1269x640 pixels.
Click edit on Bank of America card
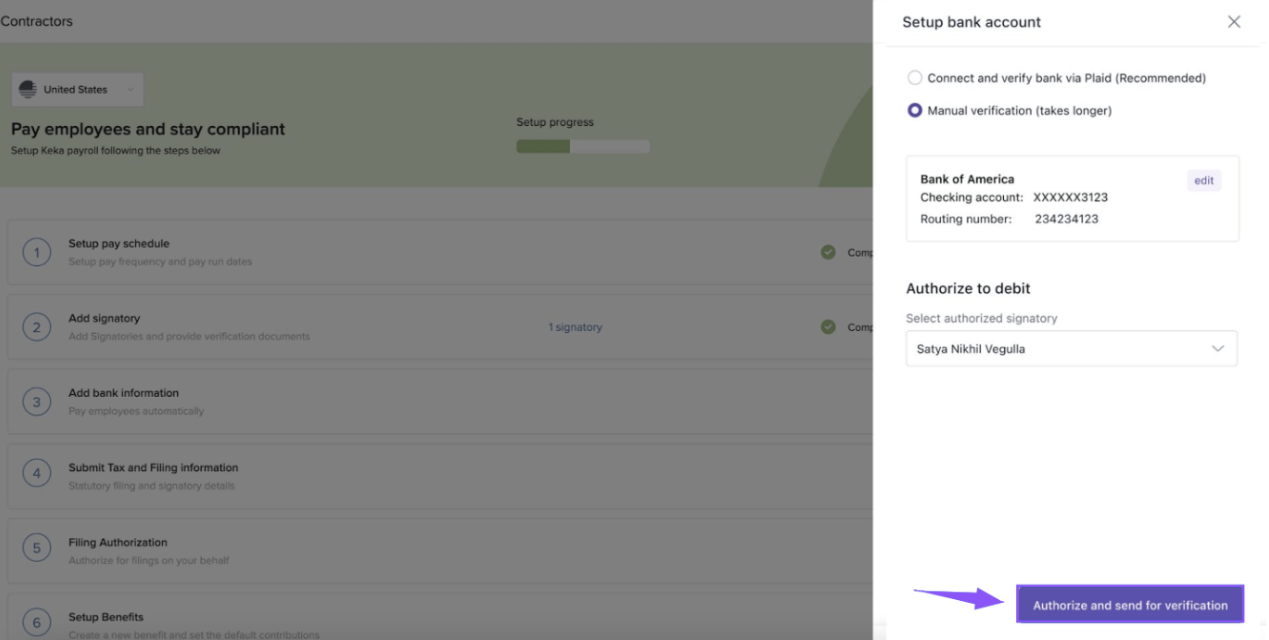pos(1203,181)
